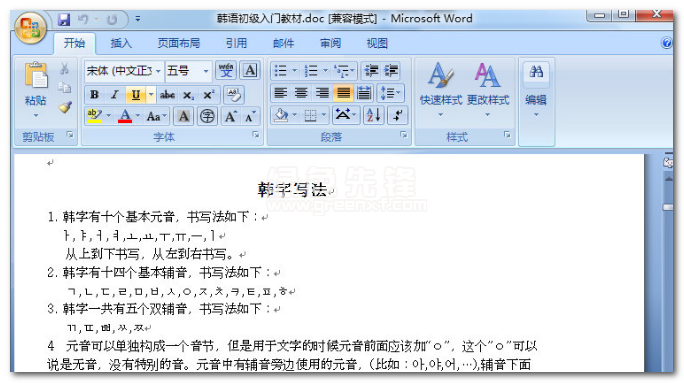Toggle subscript formatting
The width and height of the screenshot is (684, 383).
pos(188,95)
